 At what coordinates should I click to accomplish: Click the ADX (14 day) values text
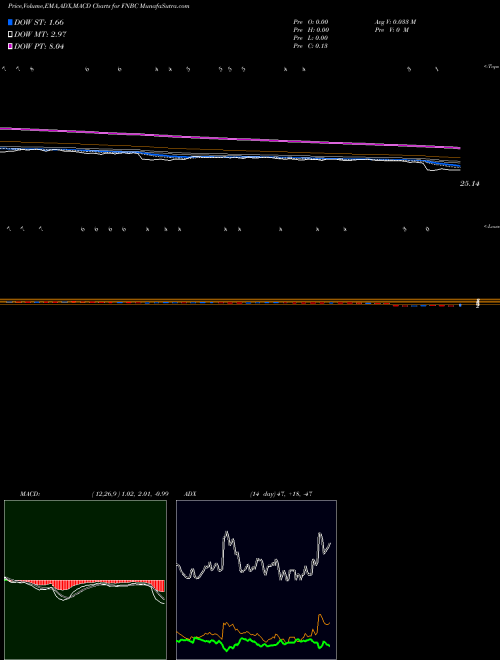click(281, 494)
